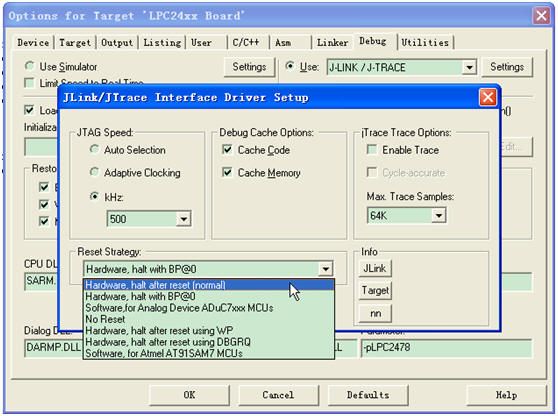The height and width of the screenshot is (416, 558).
Task: Select Auto Selection JTAG speed
Action: click(94, 149)
